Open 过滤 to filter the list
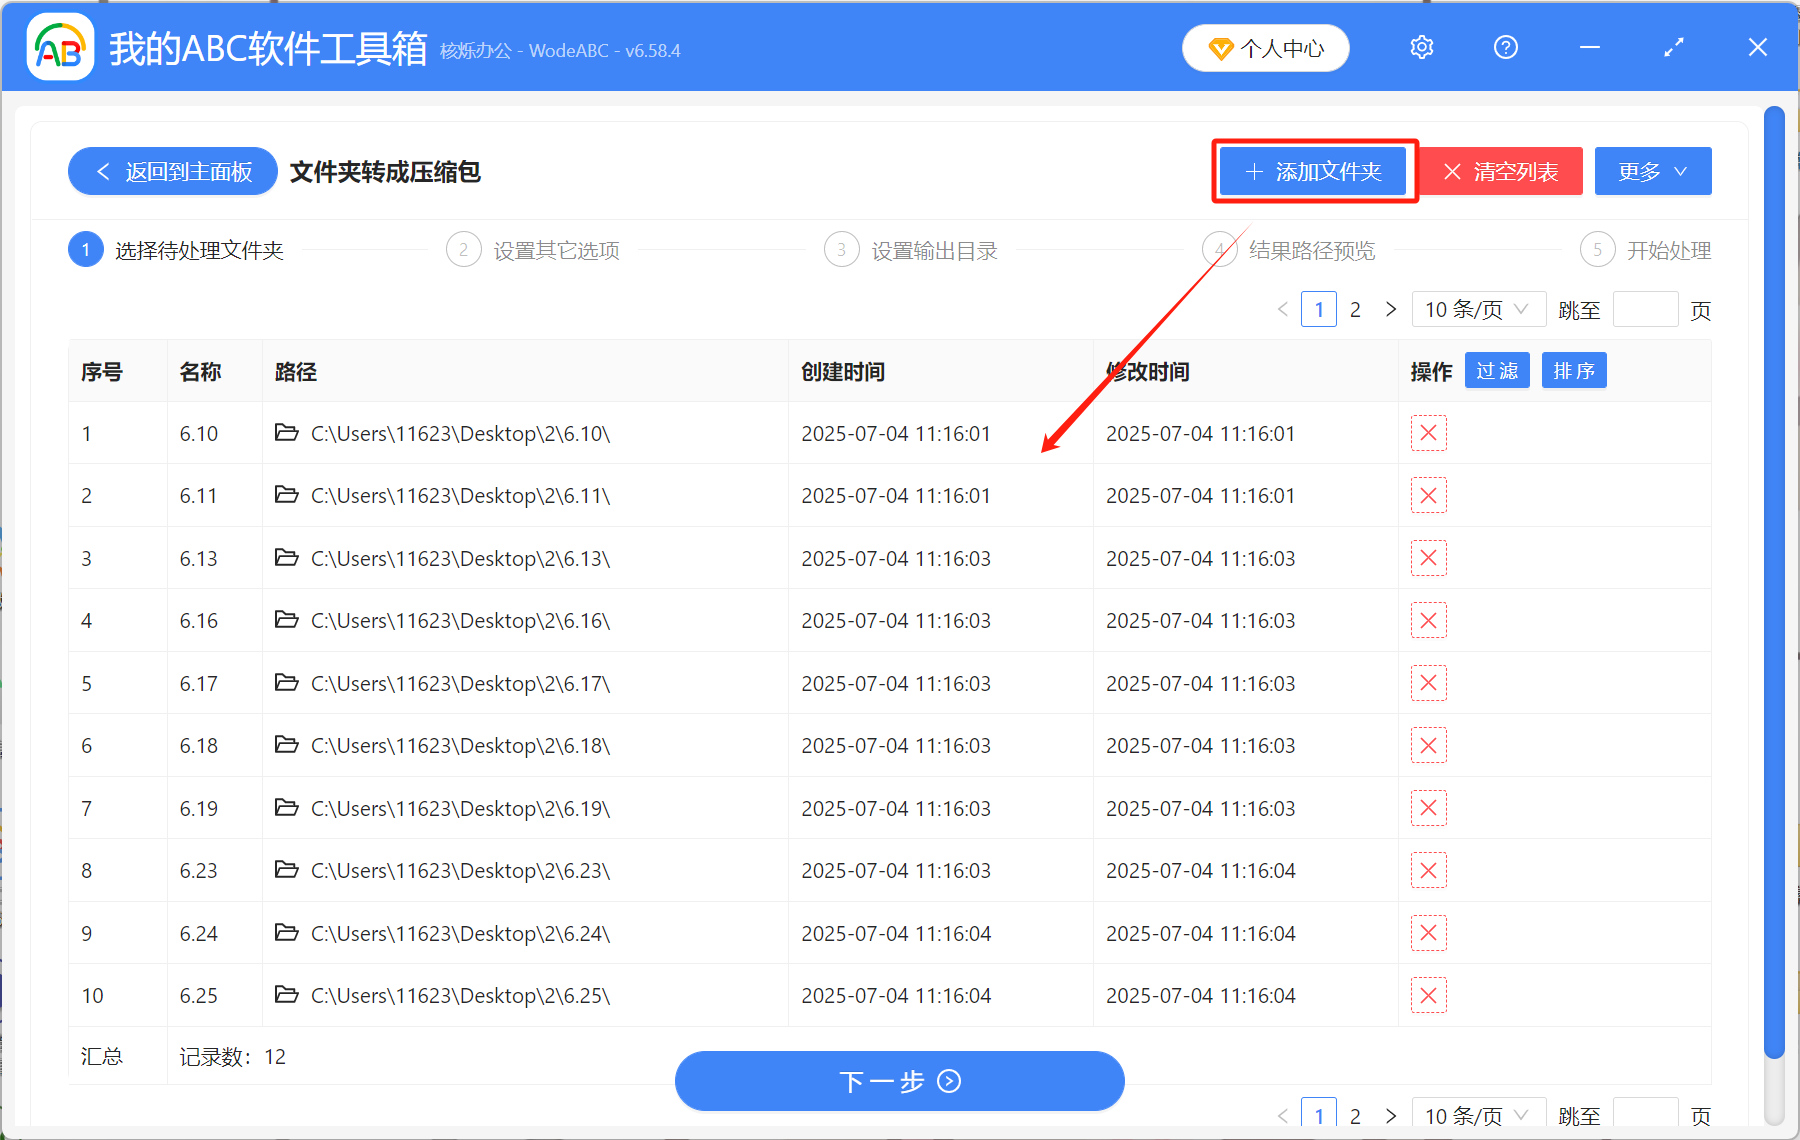The height and width of the screenshot is (1140, 1800). coord(1497,370)
